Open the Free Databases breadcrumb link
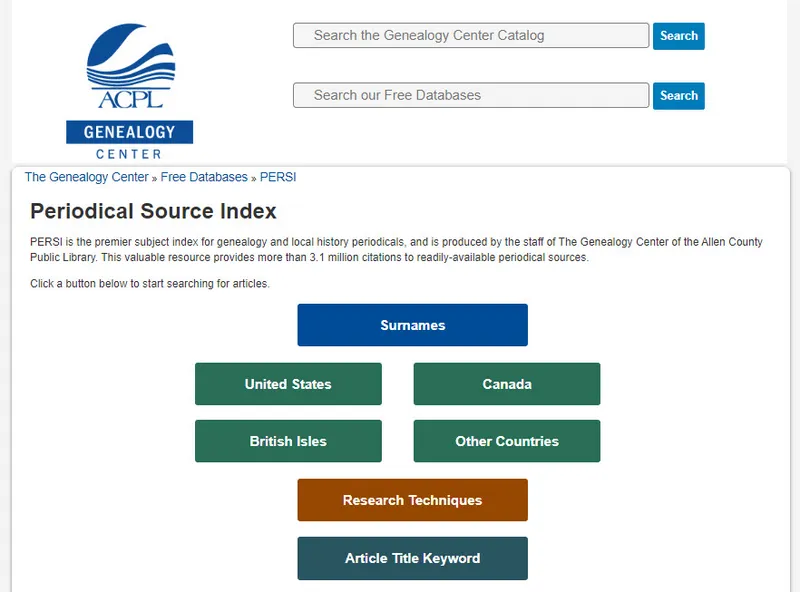The width and height of the screenshot is (800, 592). coord(204,177)
